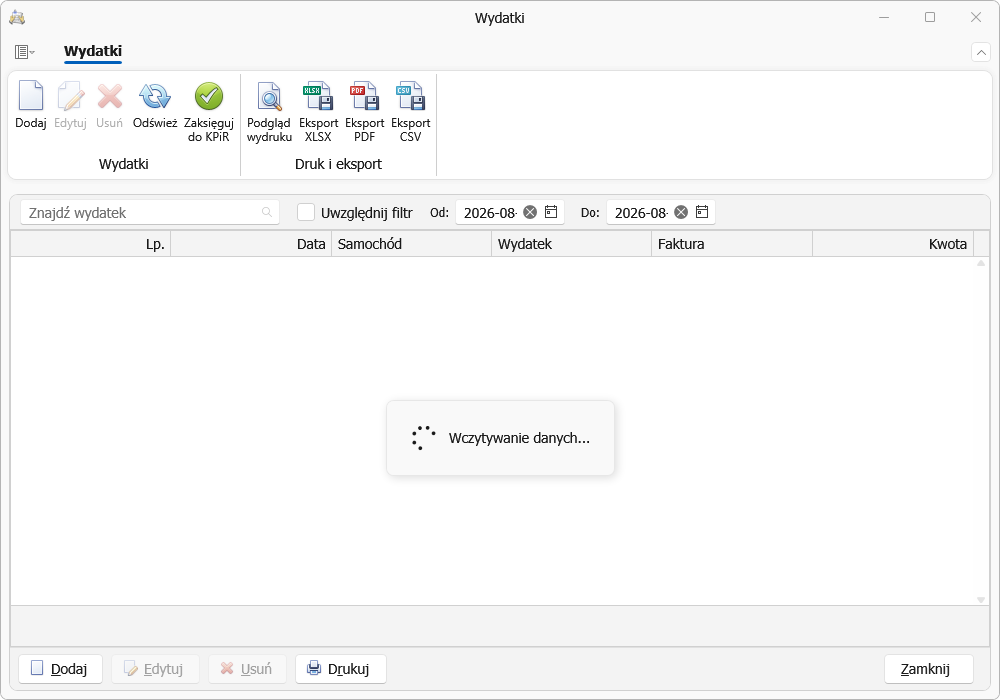
Task: Click the bottom Dodaj button
Action: [x=61, y=669]
